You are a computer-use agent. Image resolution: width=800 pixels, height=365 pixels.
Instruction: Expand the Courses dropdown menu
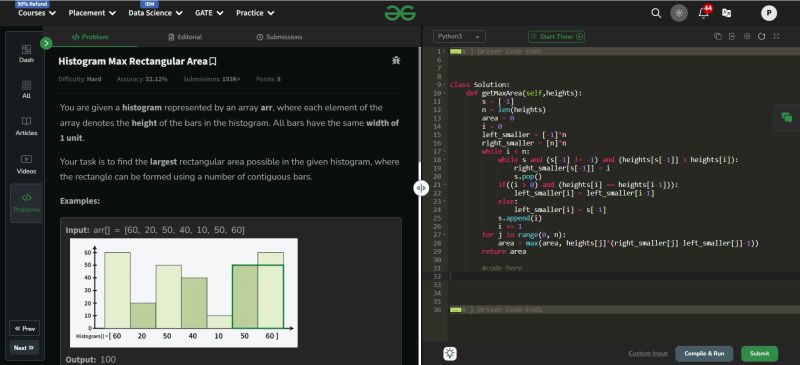(37, 13)
